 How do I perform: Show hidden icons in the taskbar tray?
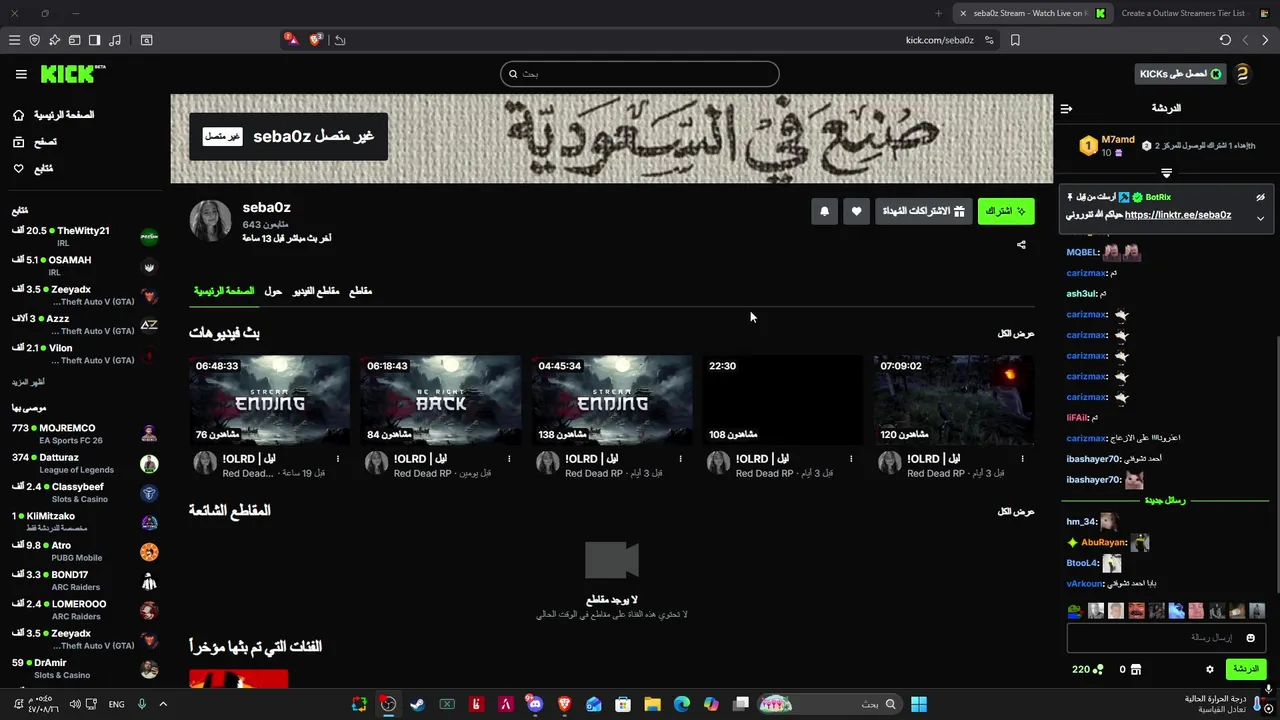pyautogui.click(x=163, y=704)
